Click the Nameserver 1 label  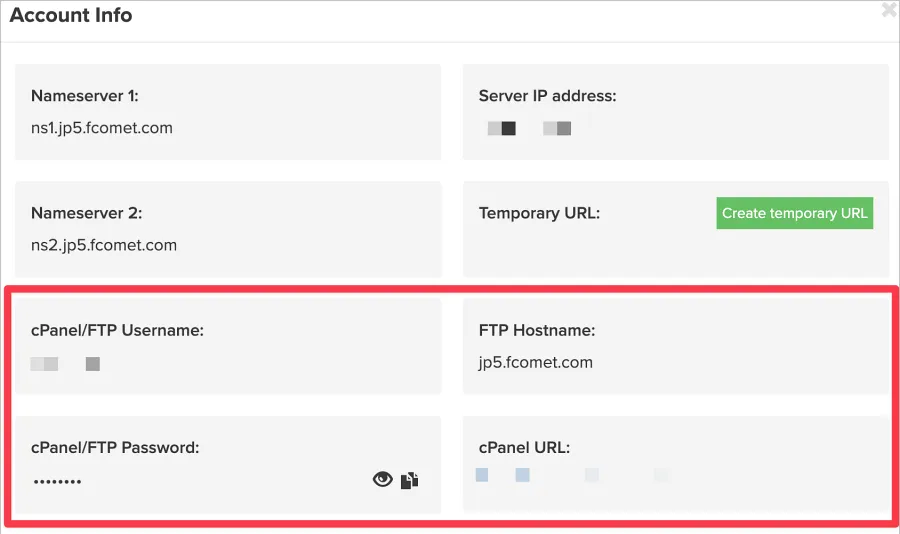coord(85,96)
